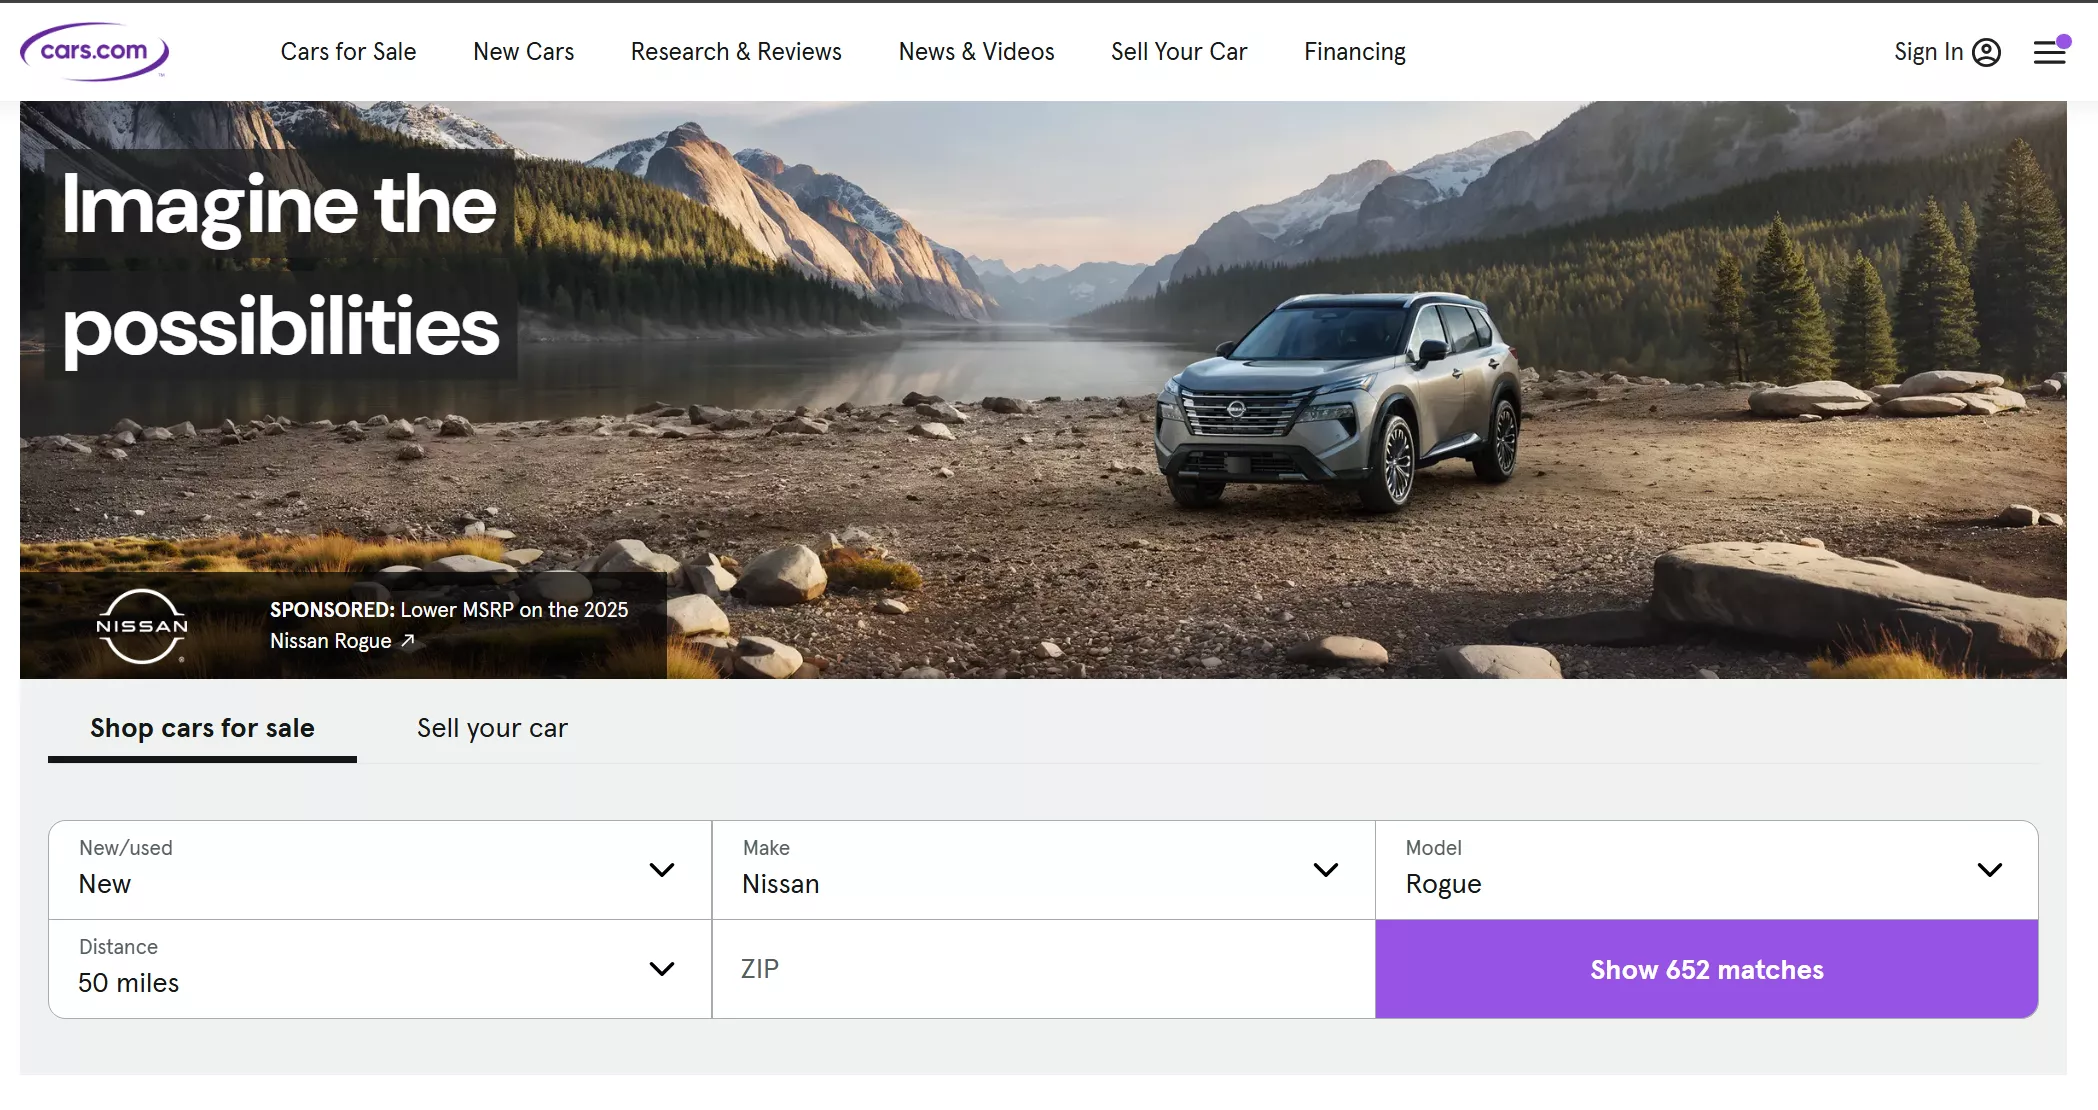Select the Shop cars for sale tab
Screen dimensions: 2098x1110
coord(202,728)
